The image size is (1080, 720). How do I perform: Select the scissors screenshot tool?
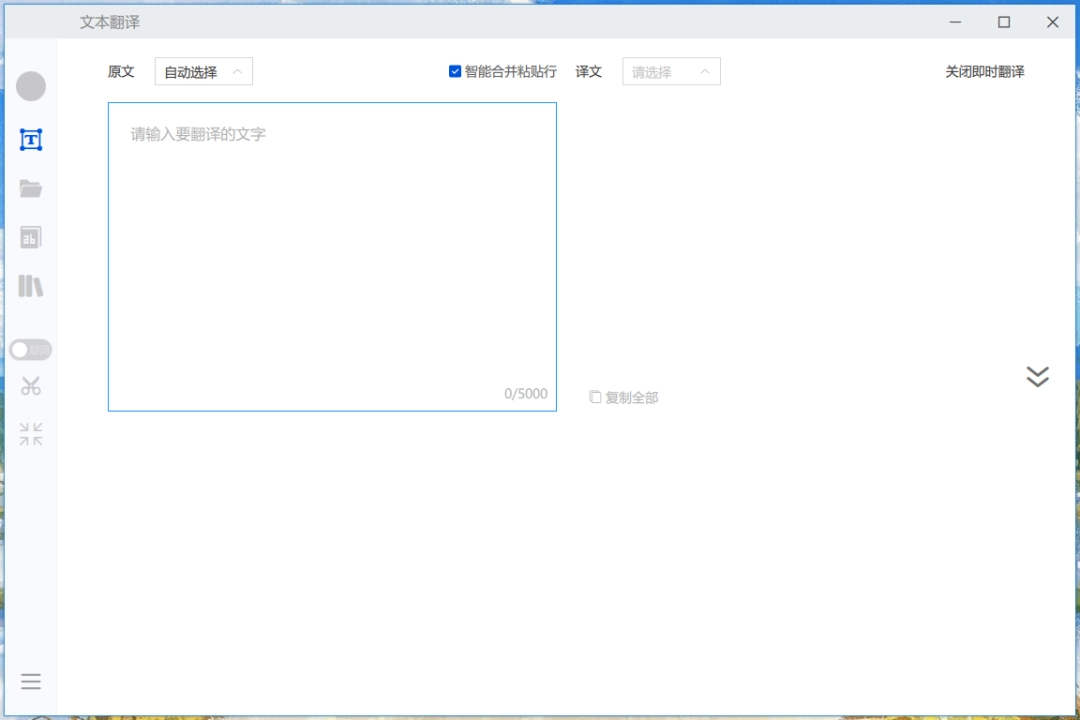pyautogui.click(x=31, y=385)
